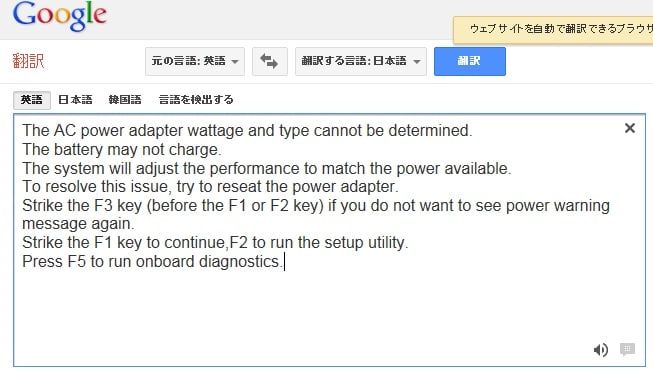Choose 言語を検出する detect language option
The image size is (653, 374).
coord(196,100)
